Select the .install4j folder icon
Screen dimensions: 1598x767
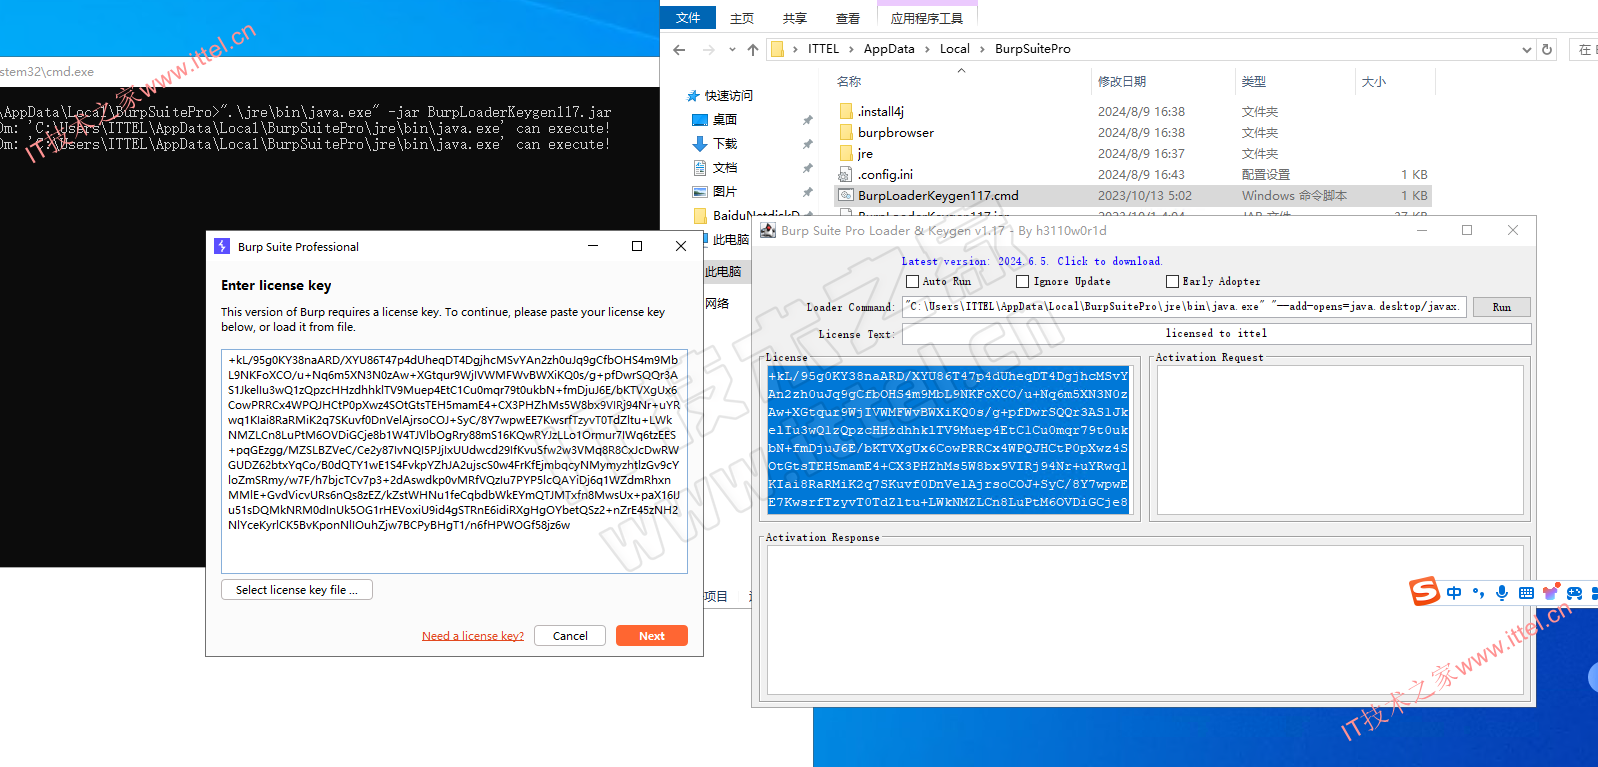pos(846,111)
